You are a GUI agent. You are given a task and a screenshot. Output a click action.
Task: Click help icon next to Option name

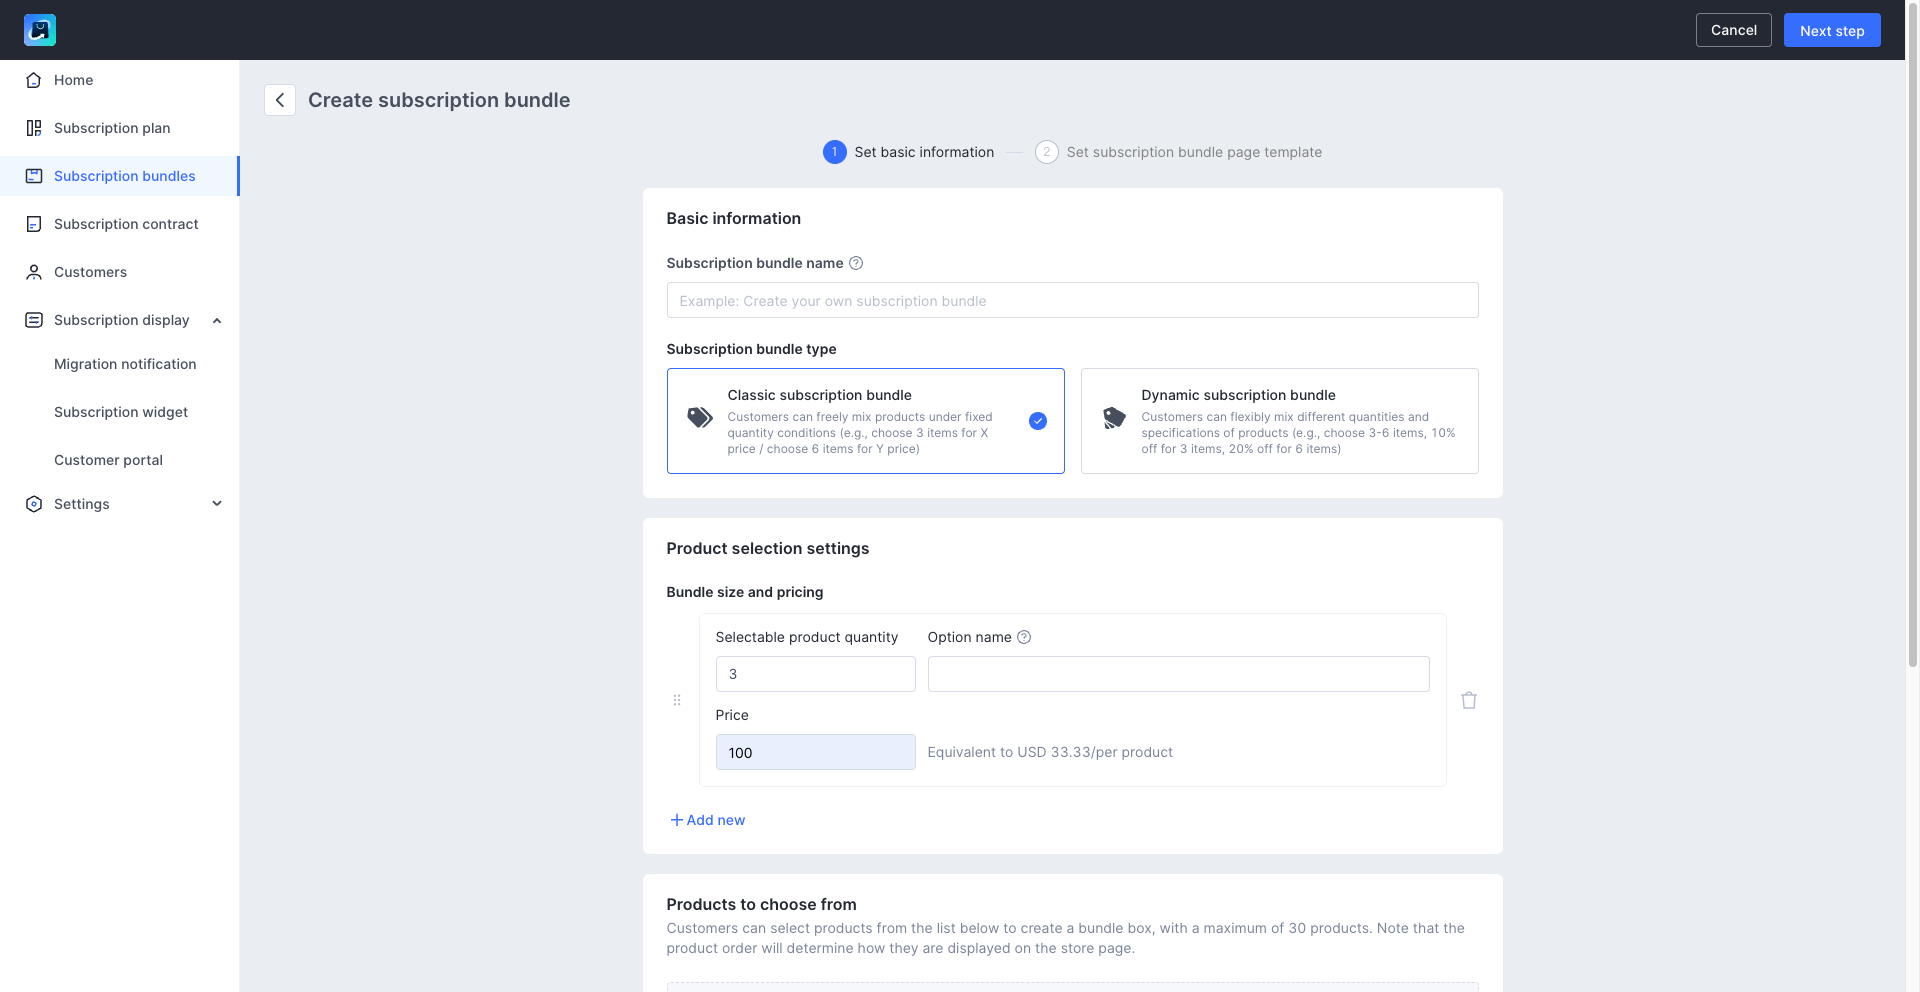[1024, 637]
